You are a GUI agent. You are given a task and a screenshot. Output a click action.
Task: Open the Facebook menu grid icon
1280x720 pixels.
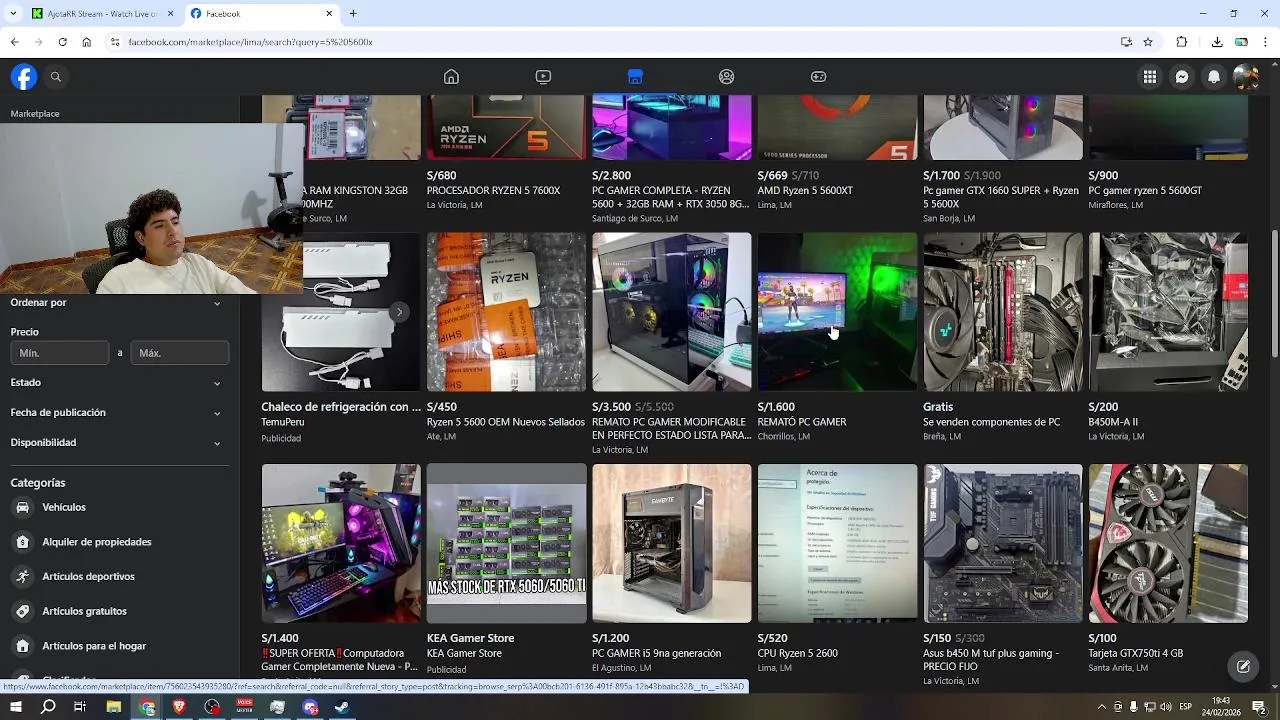[x=1150, y=77]
